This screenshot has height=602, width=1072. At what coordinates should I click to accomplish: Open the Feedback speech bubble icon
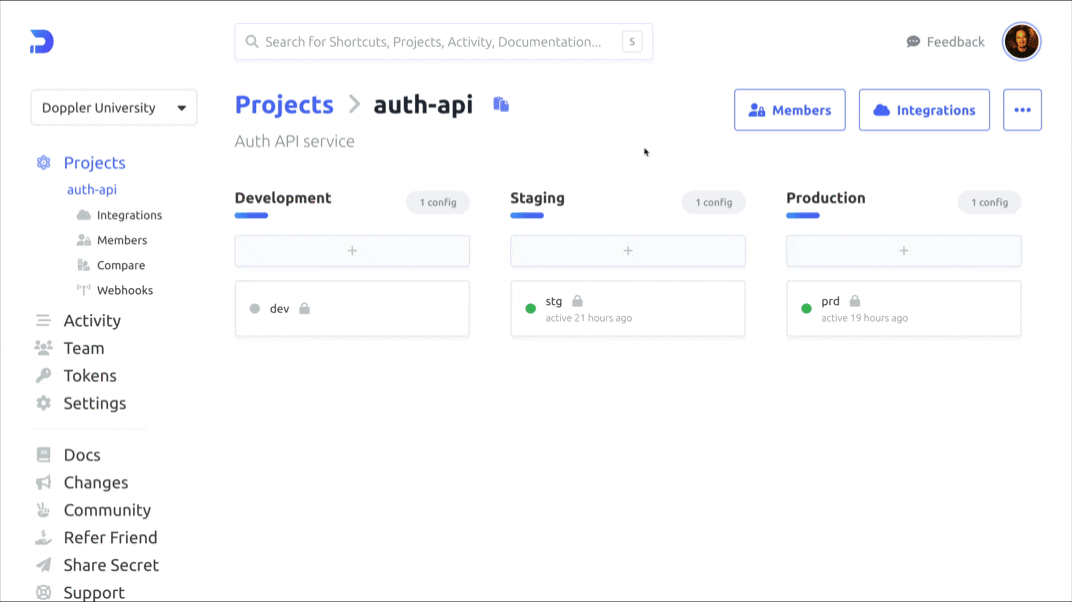911,41
